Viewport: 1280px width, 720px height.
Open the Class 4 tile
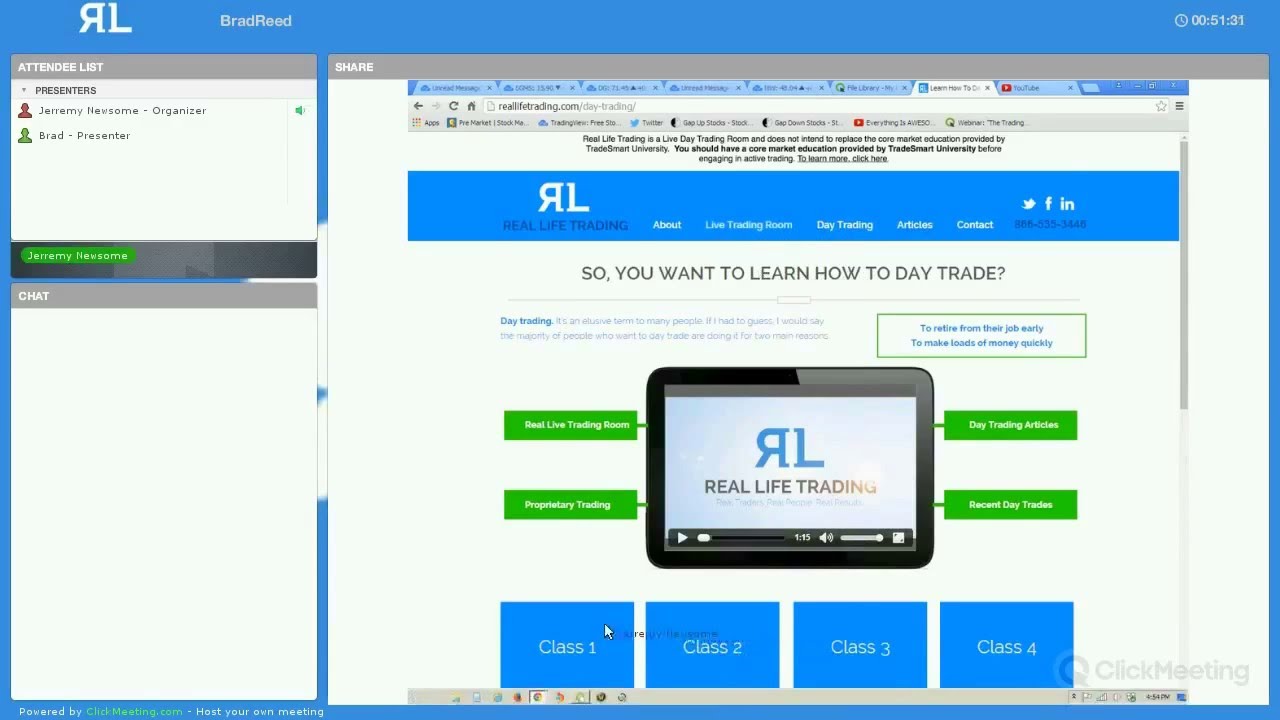(x=1006, y=645)
